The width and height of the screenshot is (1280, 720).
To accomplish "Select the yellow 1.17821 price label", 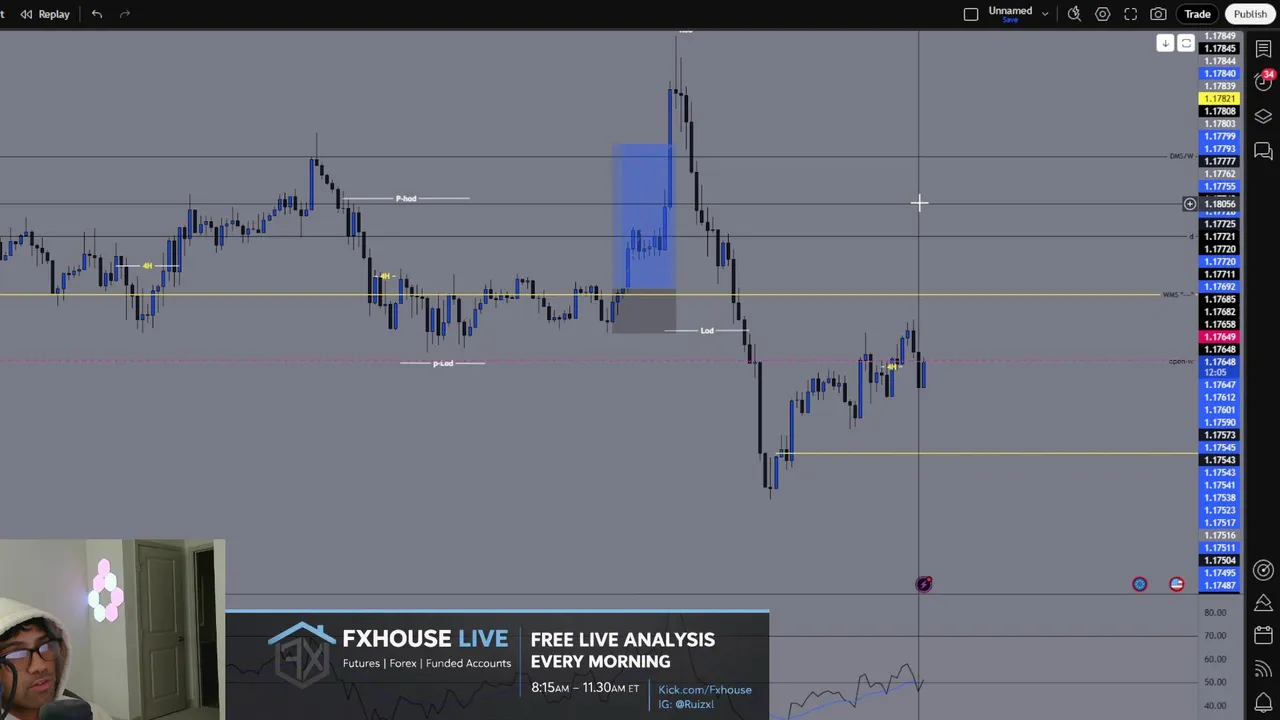I will [x=1219, y=99].
